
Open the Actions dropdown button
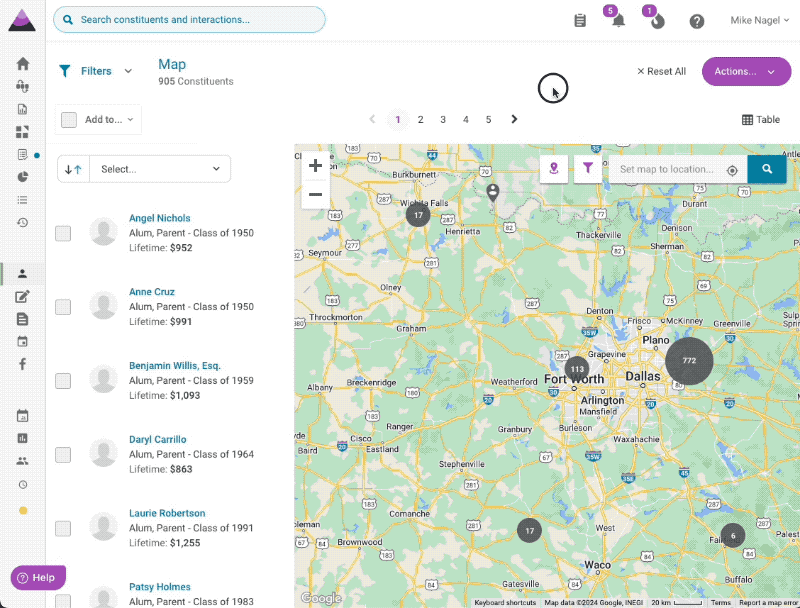tap(746, 72)
